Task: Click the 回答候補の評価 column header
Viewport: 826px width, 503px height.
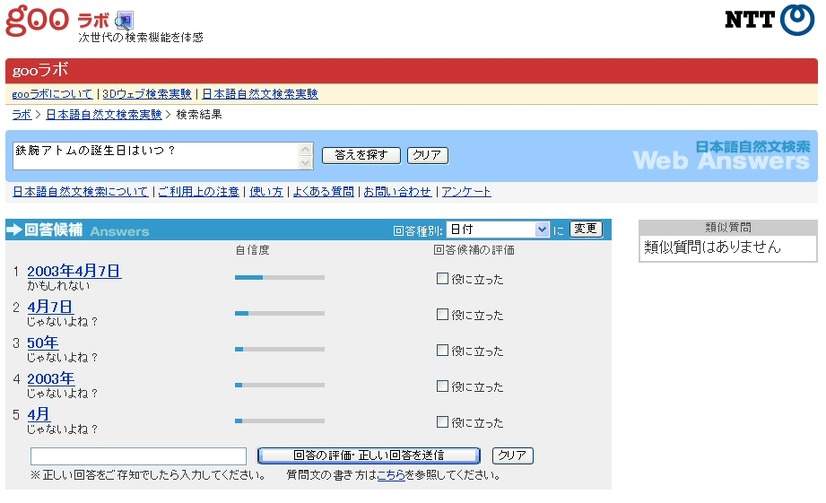Action: (x=474, y=250)
